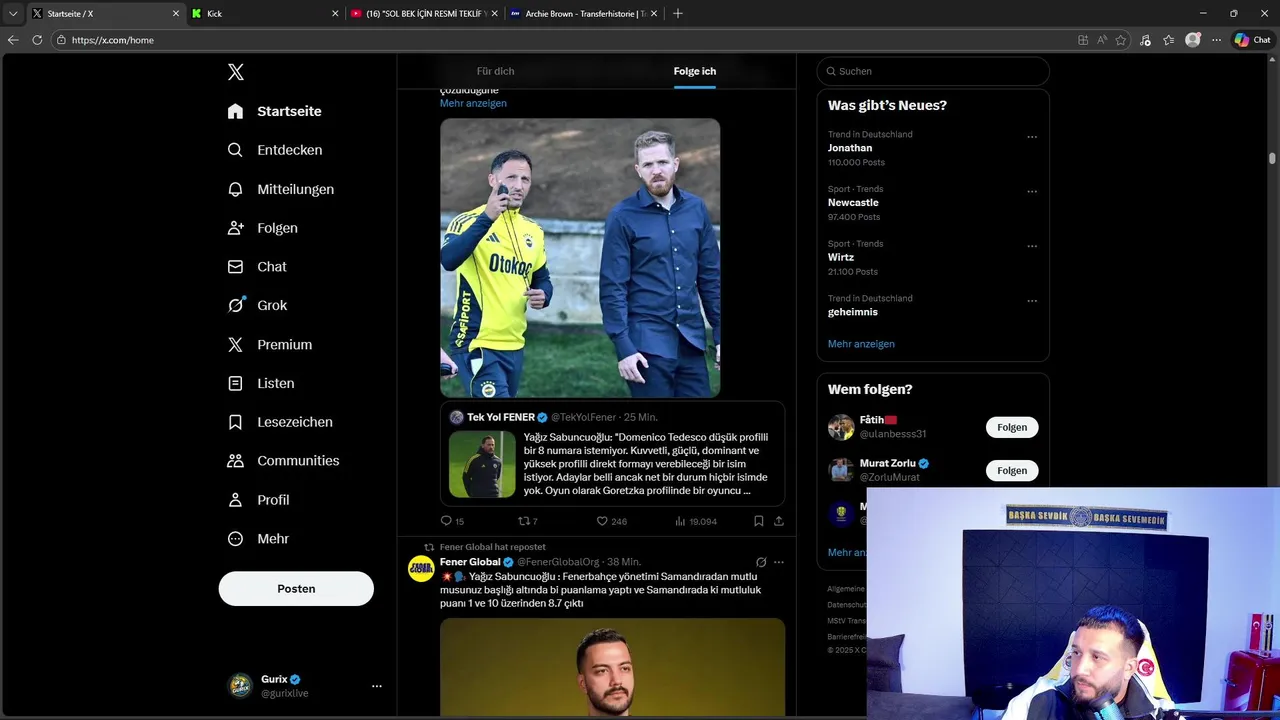The width and height of the screenshot is (1280, 720).
Task: Open Grok from the sidebar
Action: point(257,305)
